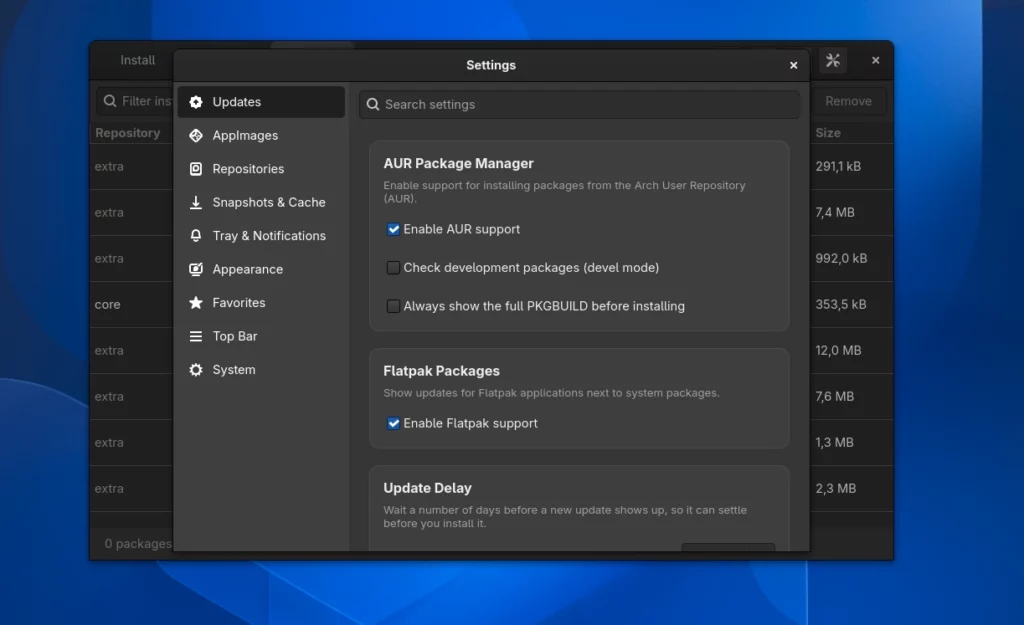Enable Check development packages (devel mode)
This screenshot has width=1024, height=625.
393,268
